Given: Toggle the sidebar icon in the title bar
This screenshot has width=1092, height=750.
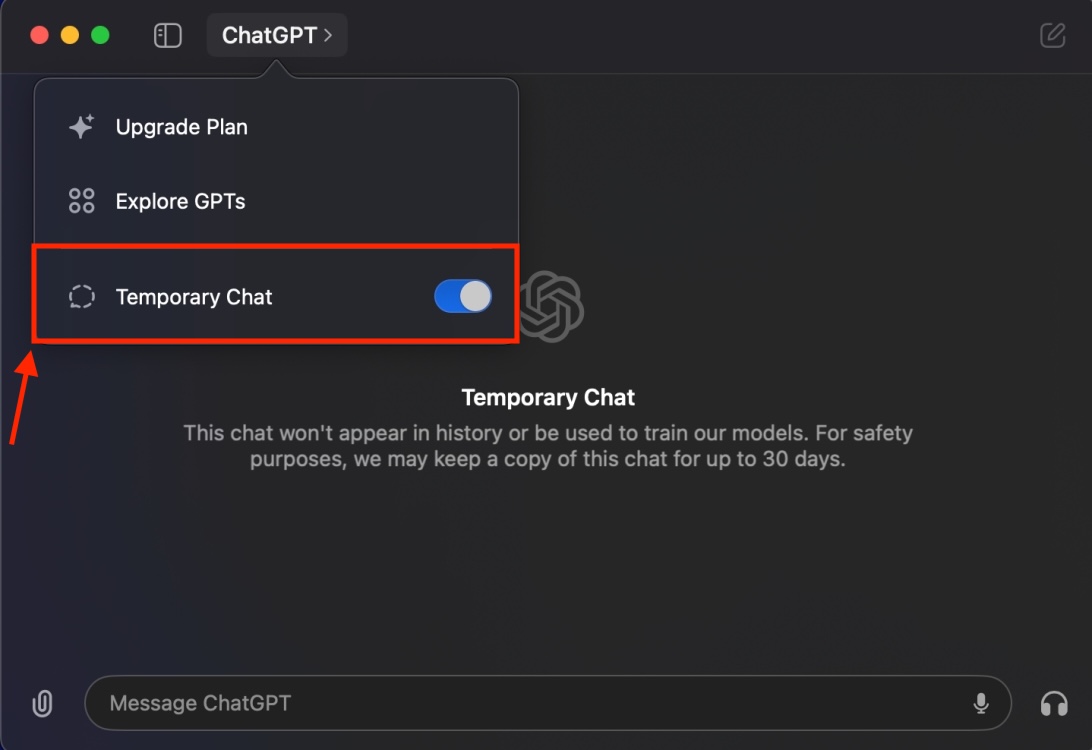Looking at the screenshot, I should pyautogui.click(x=168, y=34).
